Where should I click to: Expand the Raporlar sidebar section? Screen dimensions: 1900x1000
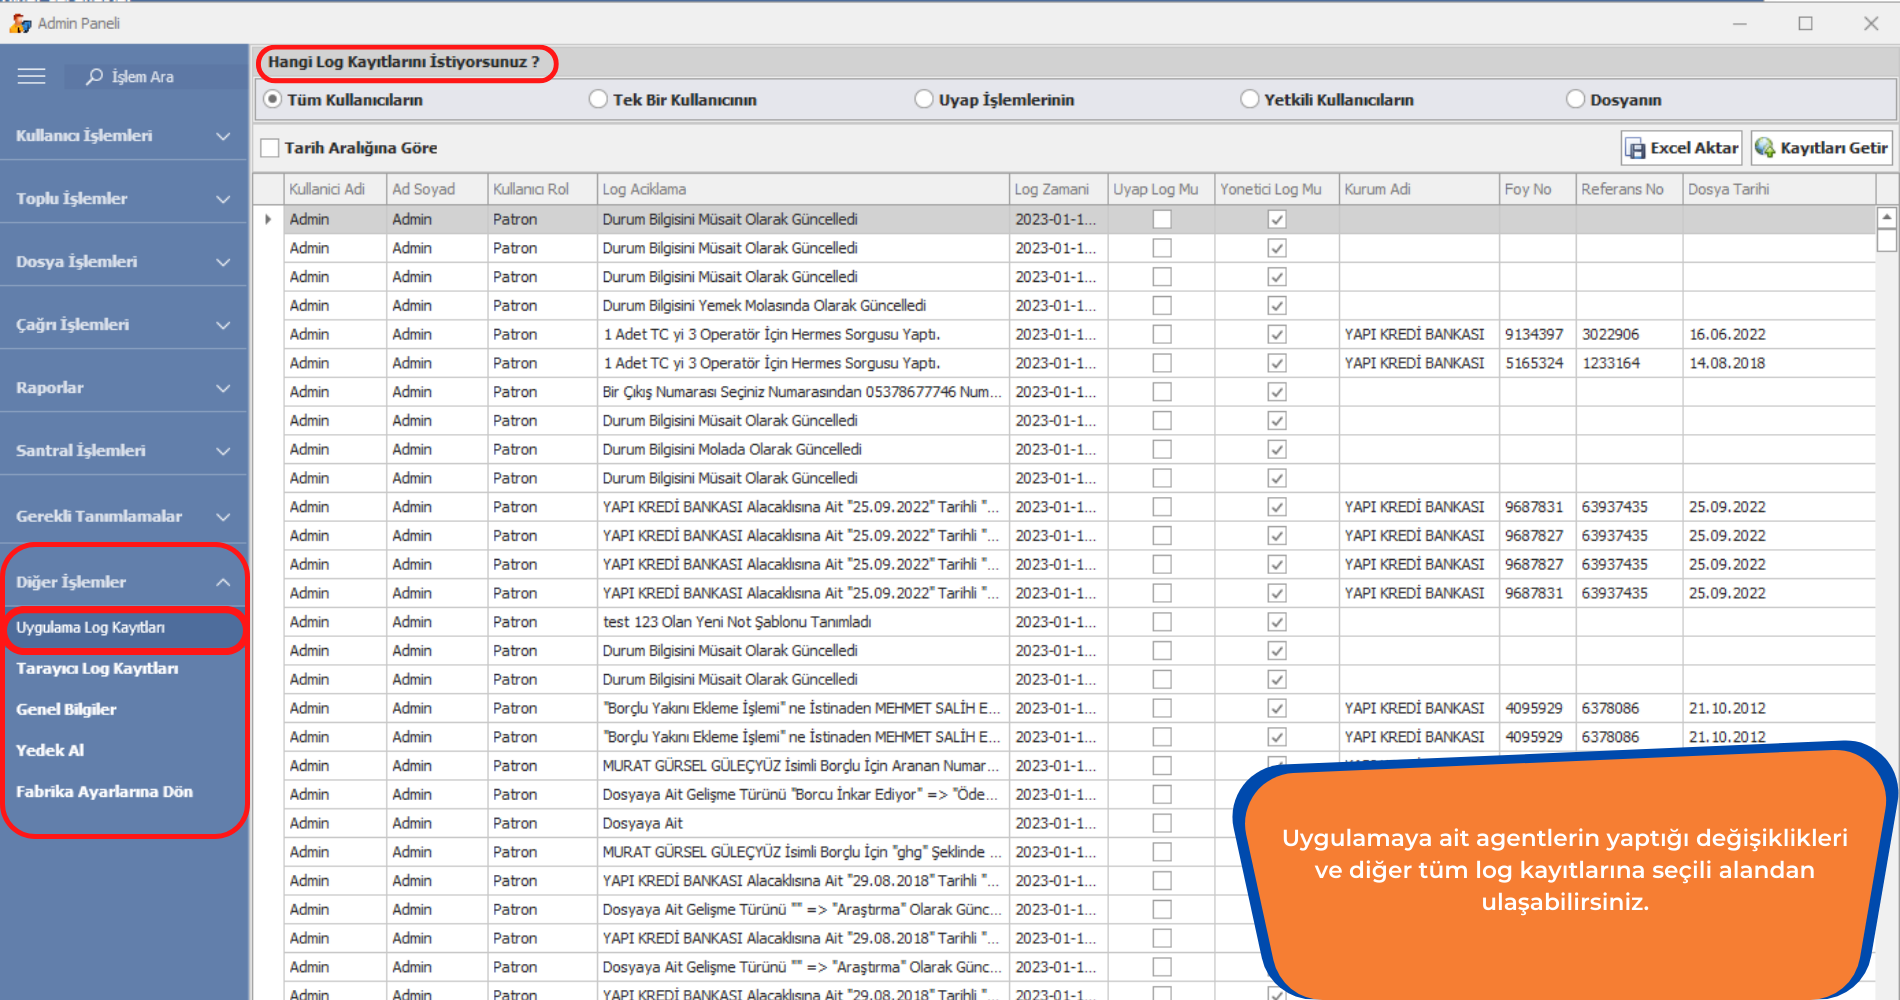(x=123, y=388)
